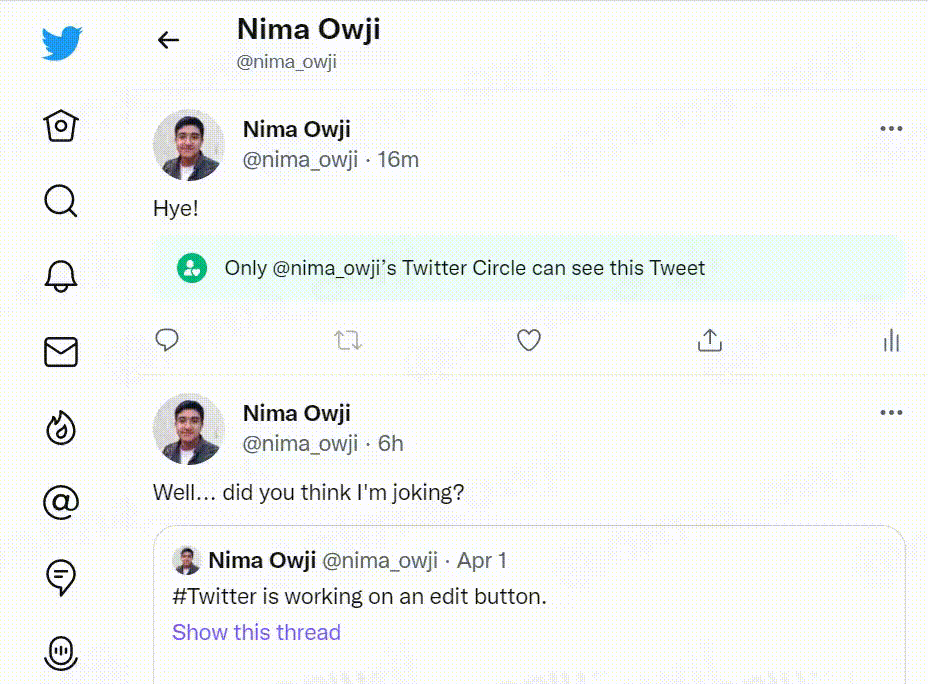Open the Mentions @ icon
928x684 pixels.
(x=61, y=502)
